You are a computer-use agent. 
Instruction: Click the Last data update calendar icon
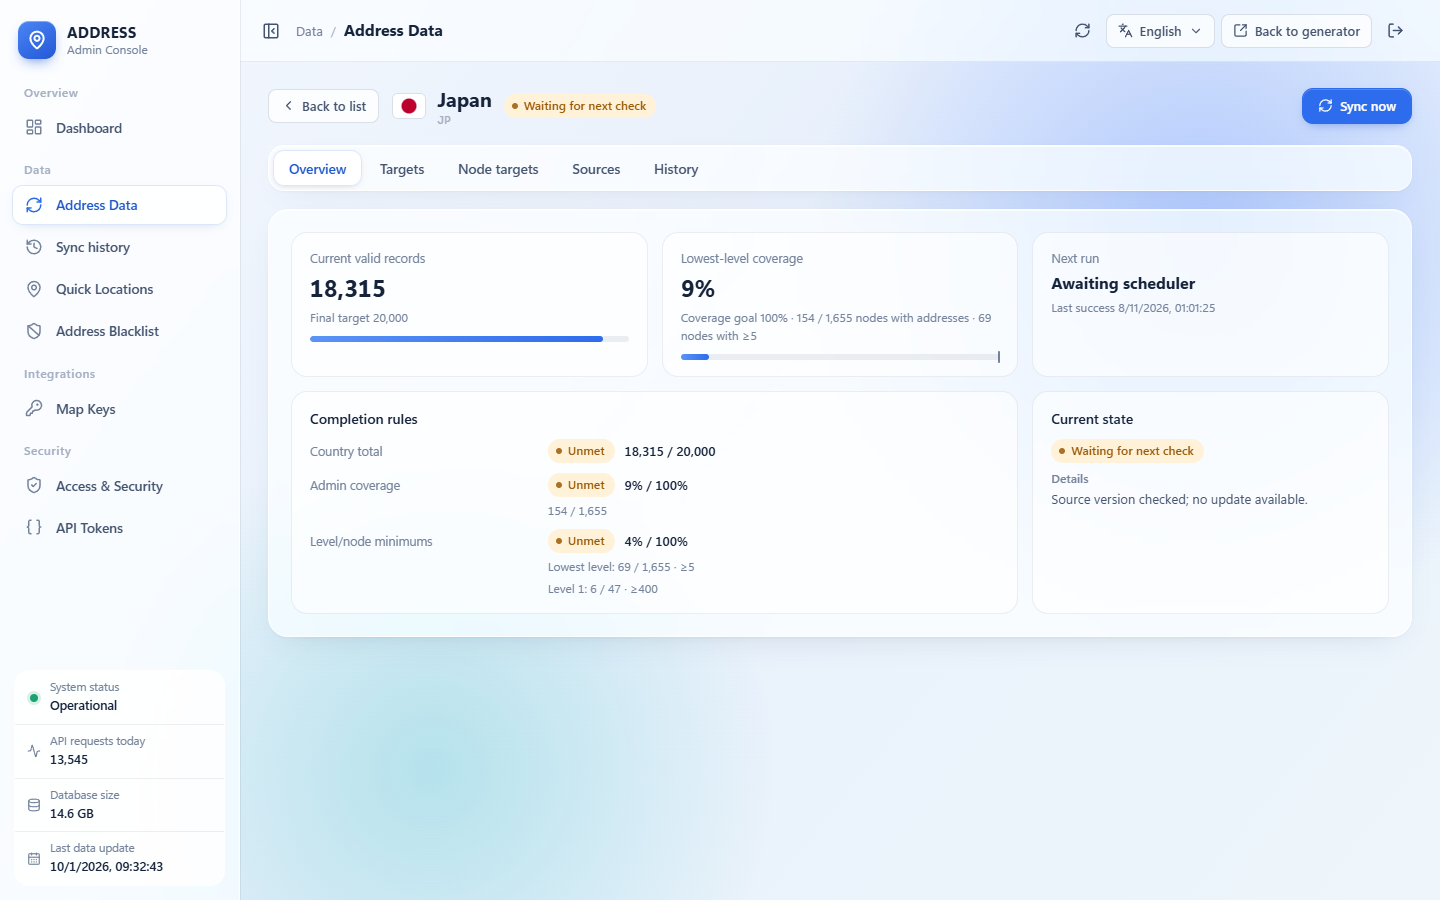(34, 859)
